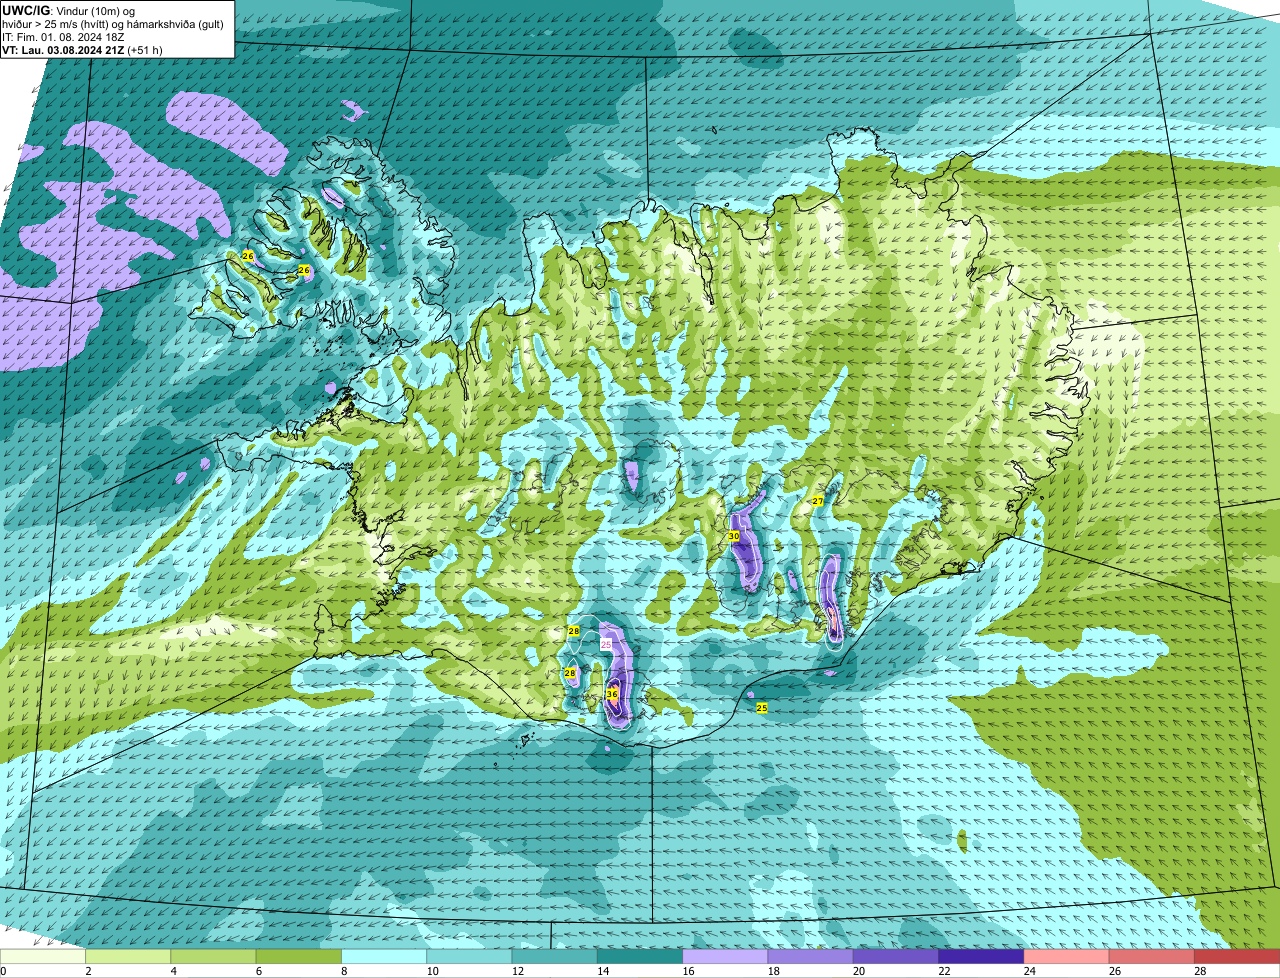Pick the legend swatch between 26 and 28

point(1152,956)
